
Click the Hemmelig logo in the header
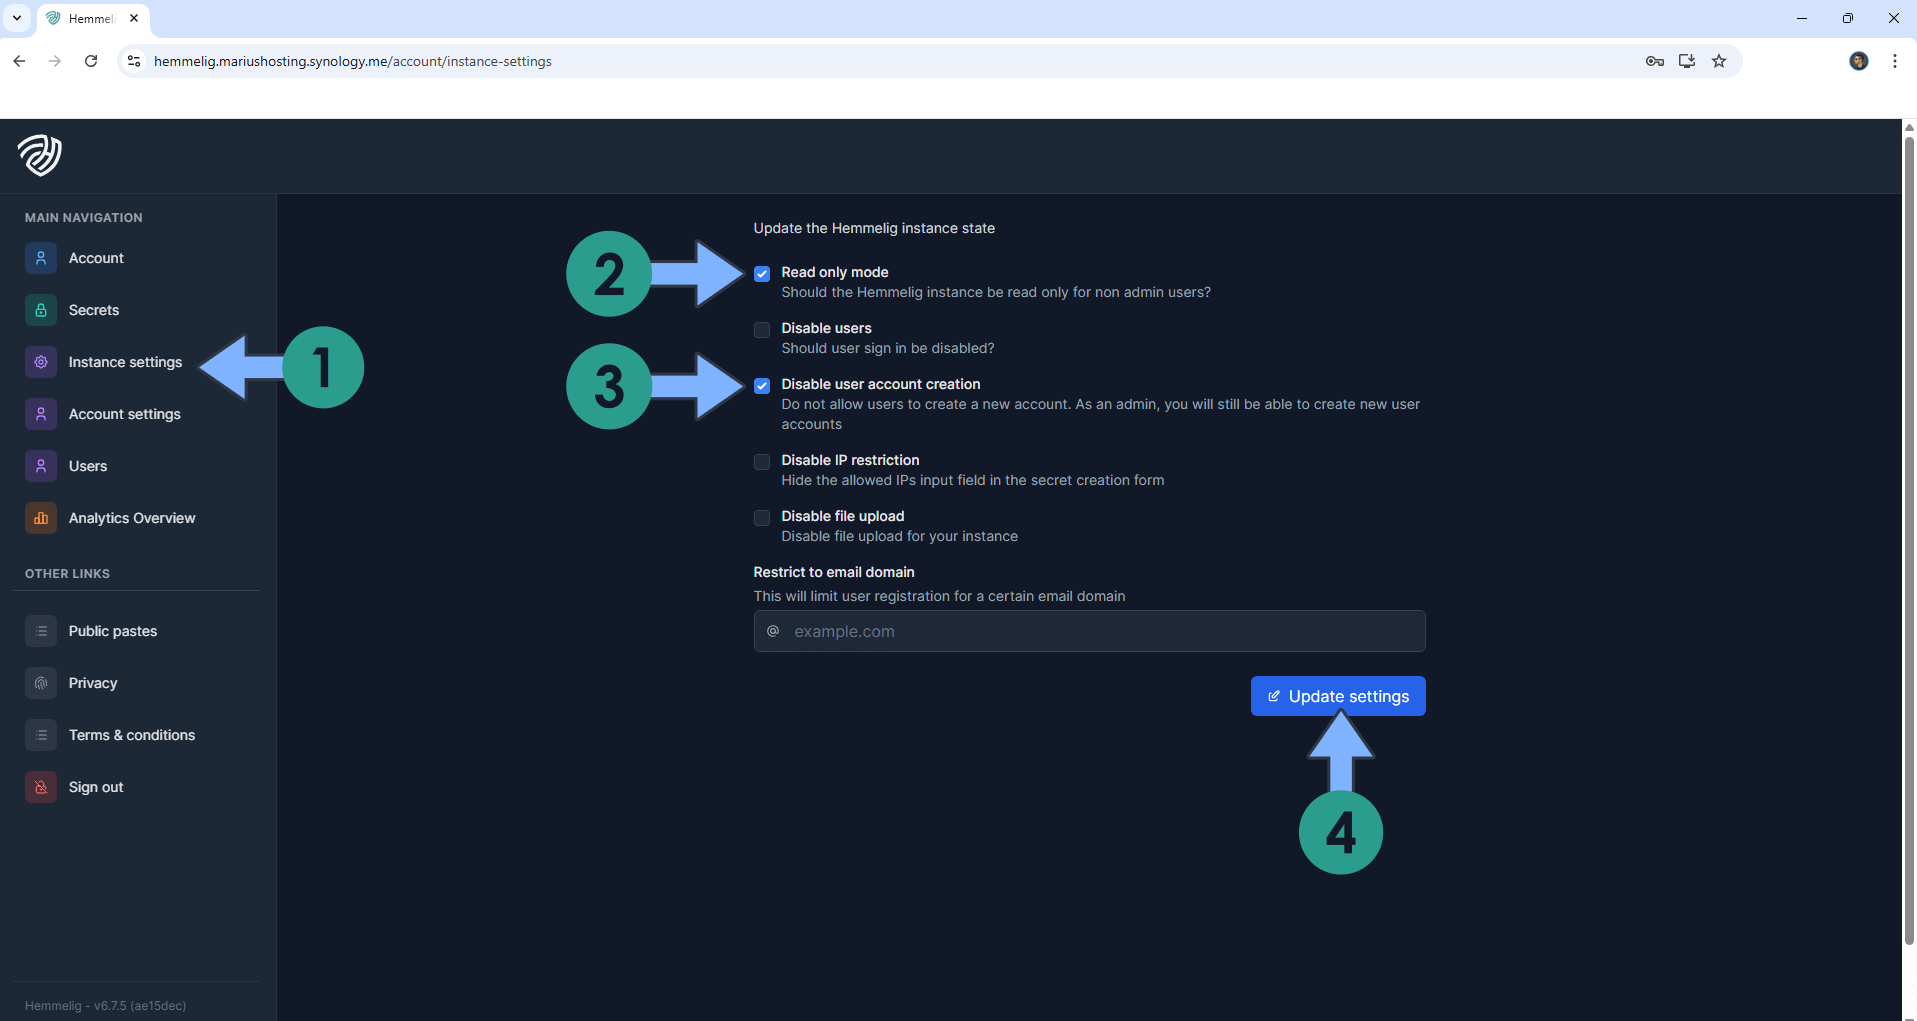pos(40,155)
